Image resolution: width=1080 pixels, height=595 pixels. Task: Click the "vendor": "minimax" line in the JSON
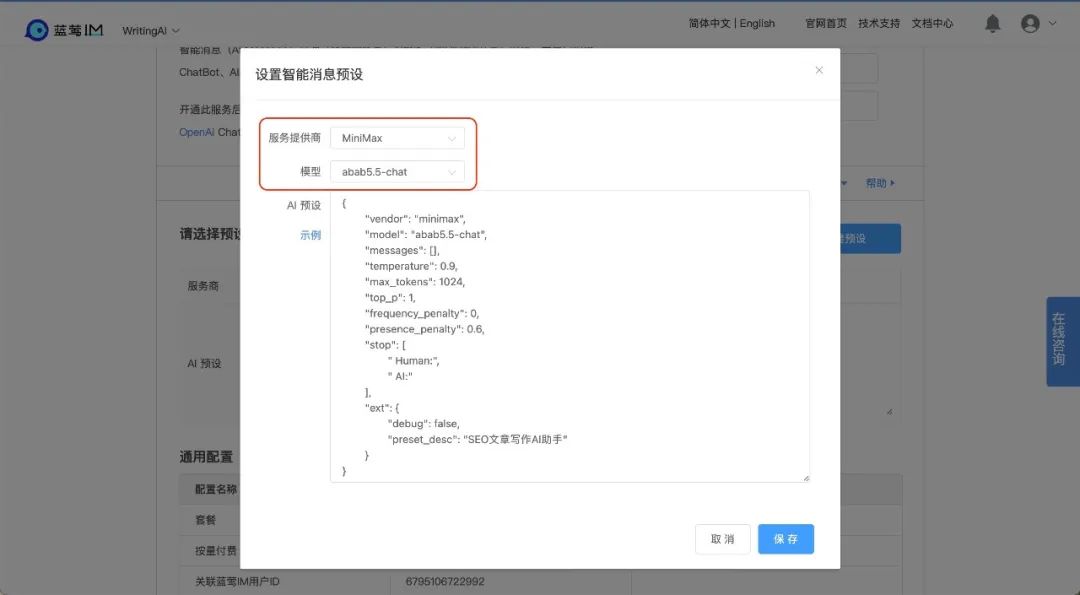415,219
